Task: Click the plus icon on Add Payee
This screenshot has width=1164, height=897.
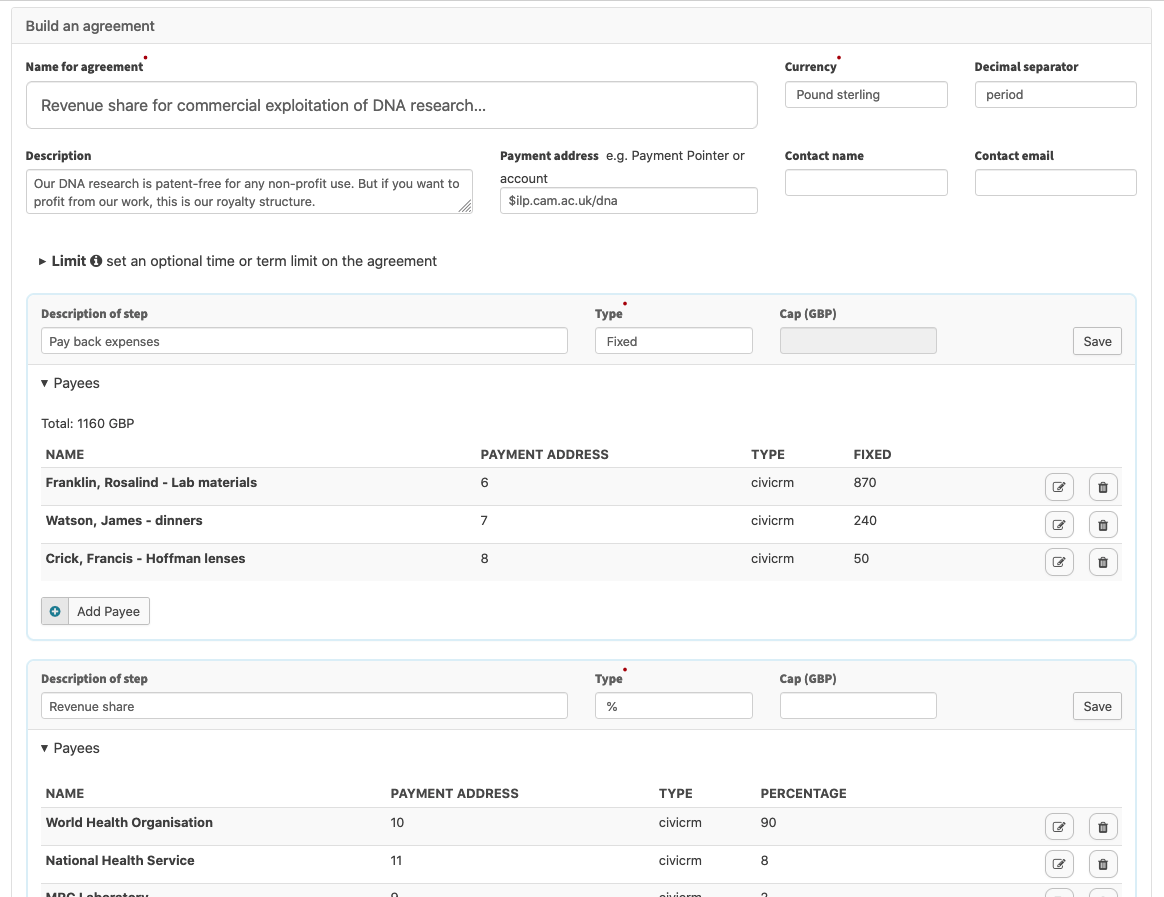Action: pos(55,610)
